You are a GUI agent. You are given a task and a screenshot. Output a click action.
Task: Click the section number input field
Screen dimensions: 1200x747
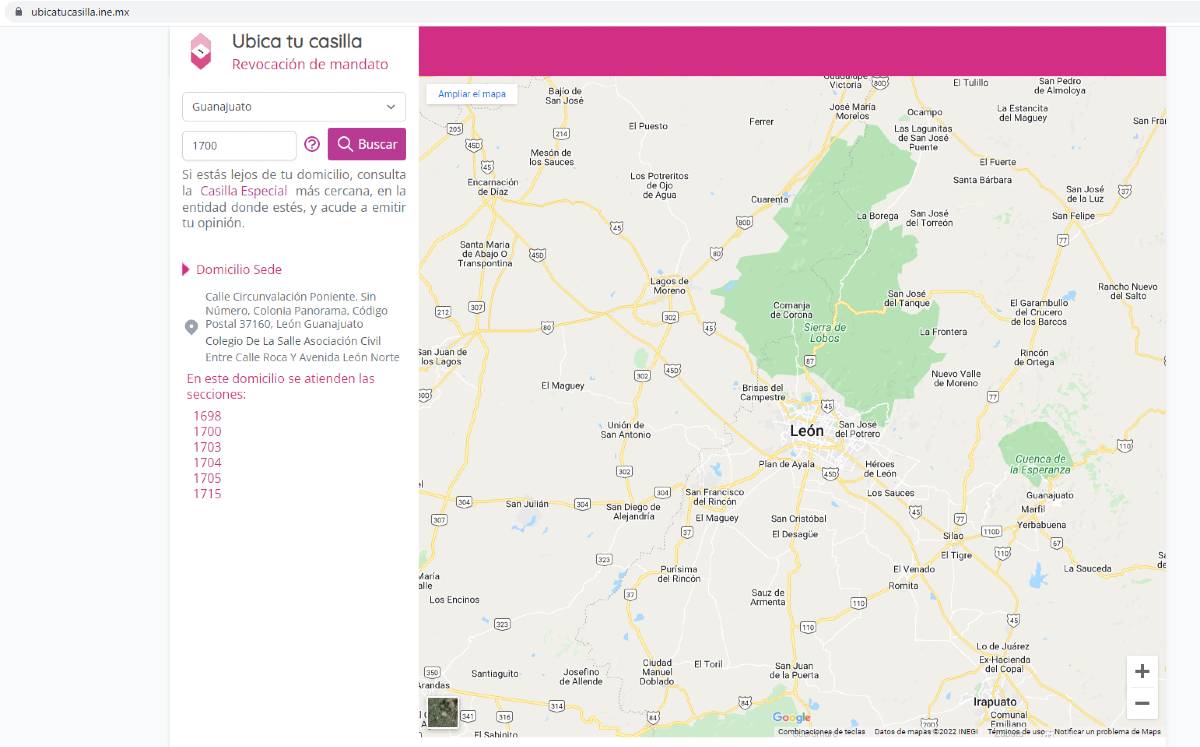(239, 145)
